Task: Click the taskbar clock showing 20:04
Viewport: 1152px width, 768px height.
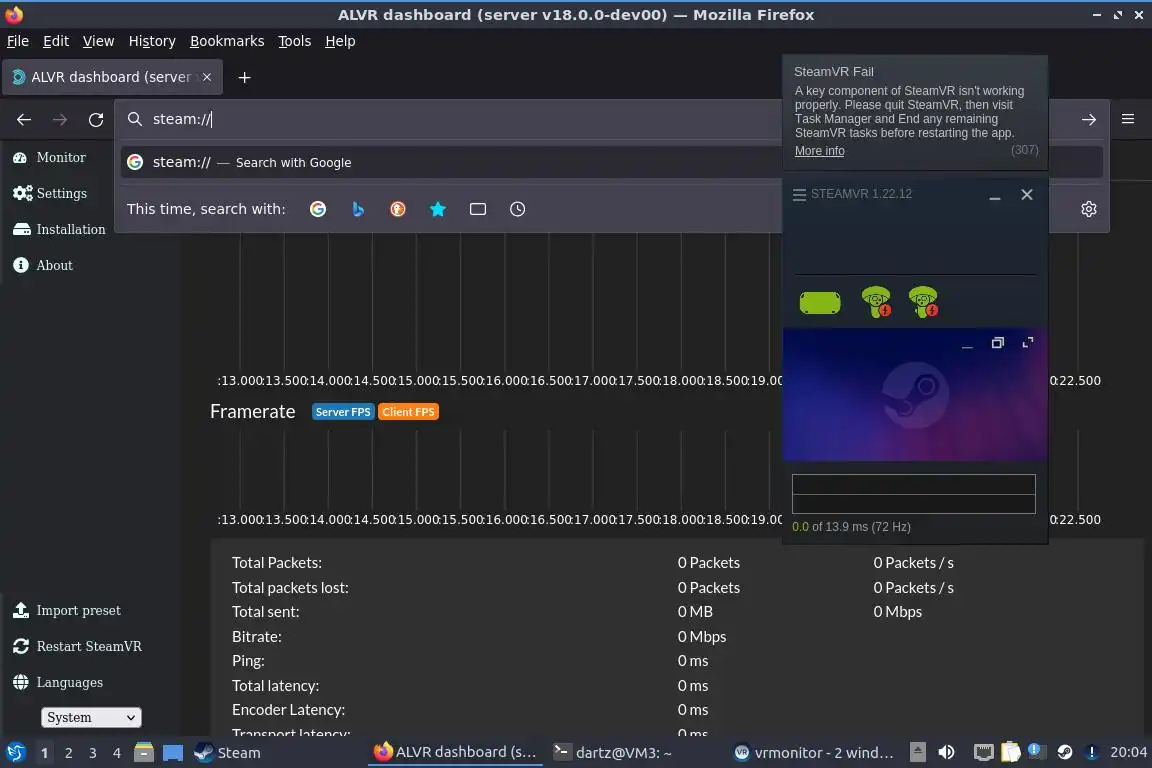Action: (x=1128, y=753)
